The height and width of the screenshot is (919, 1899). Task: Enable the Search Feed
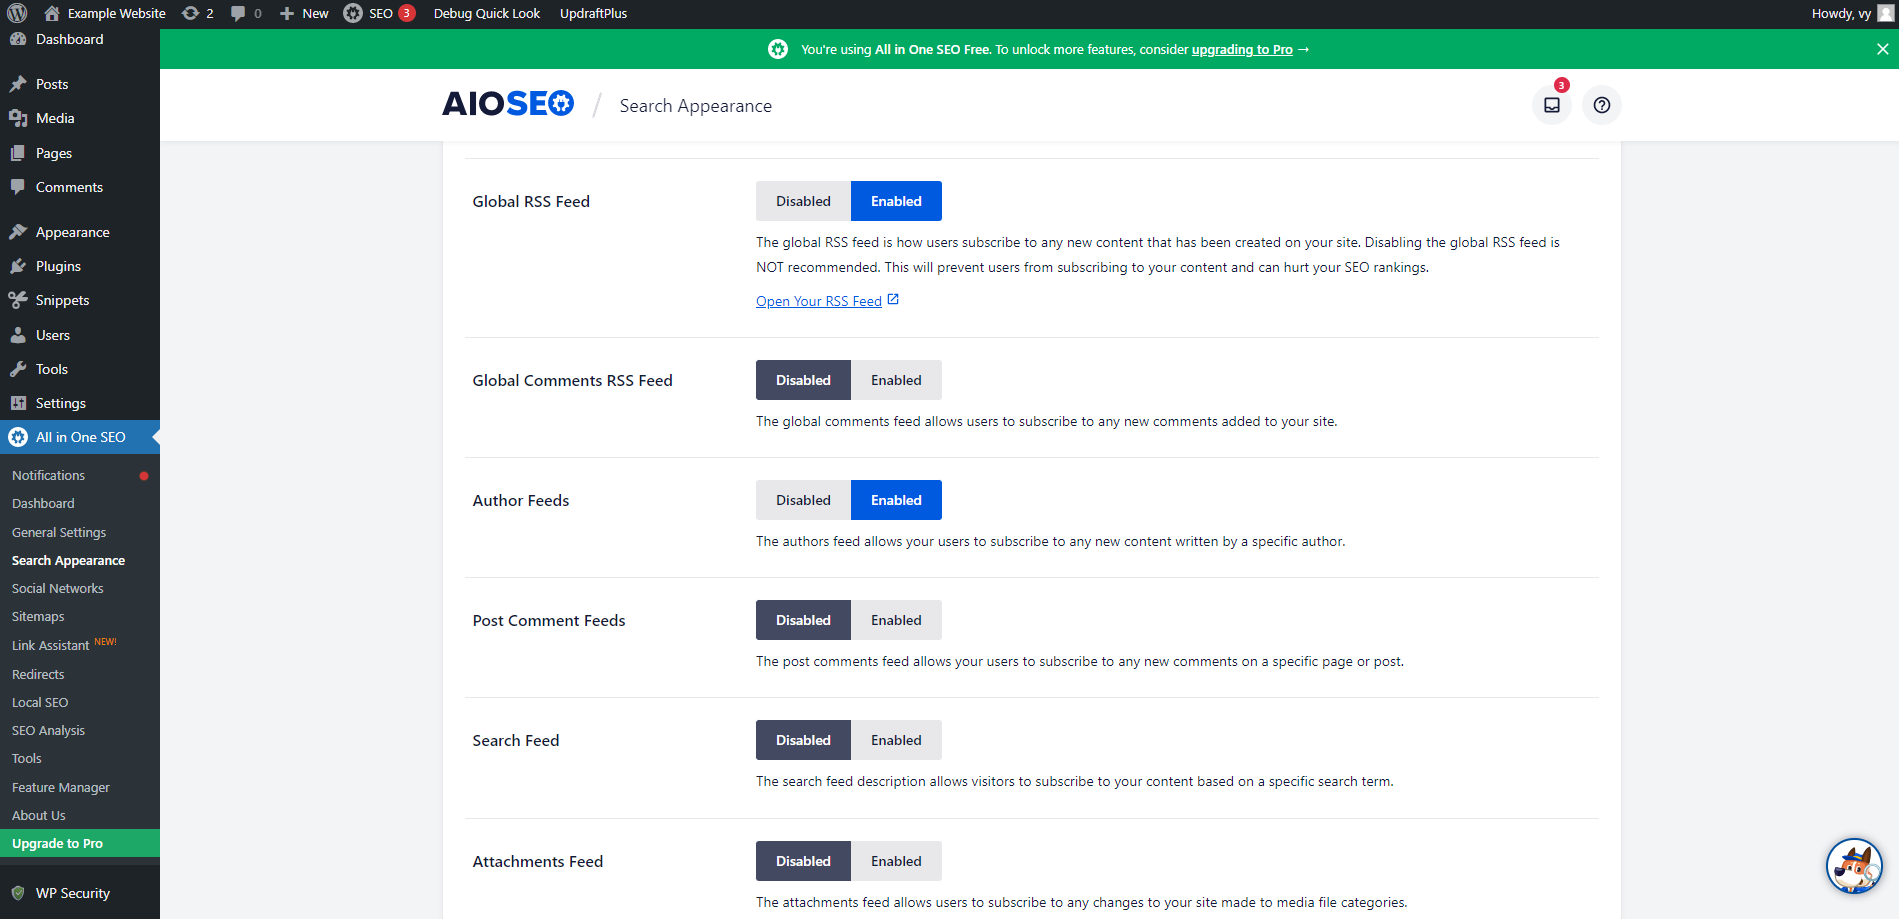point(896,740)
